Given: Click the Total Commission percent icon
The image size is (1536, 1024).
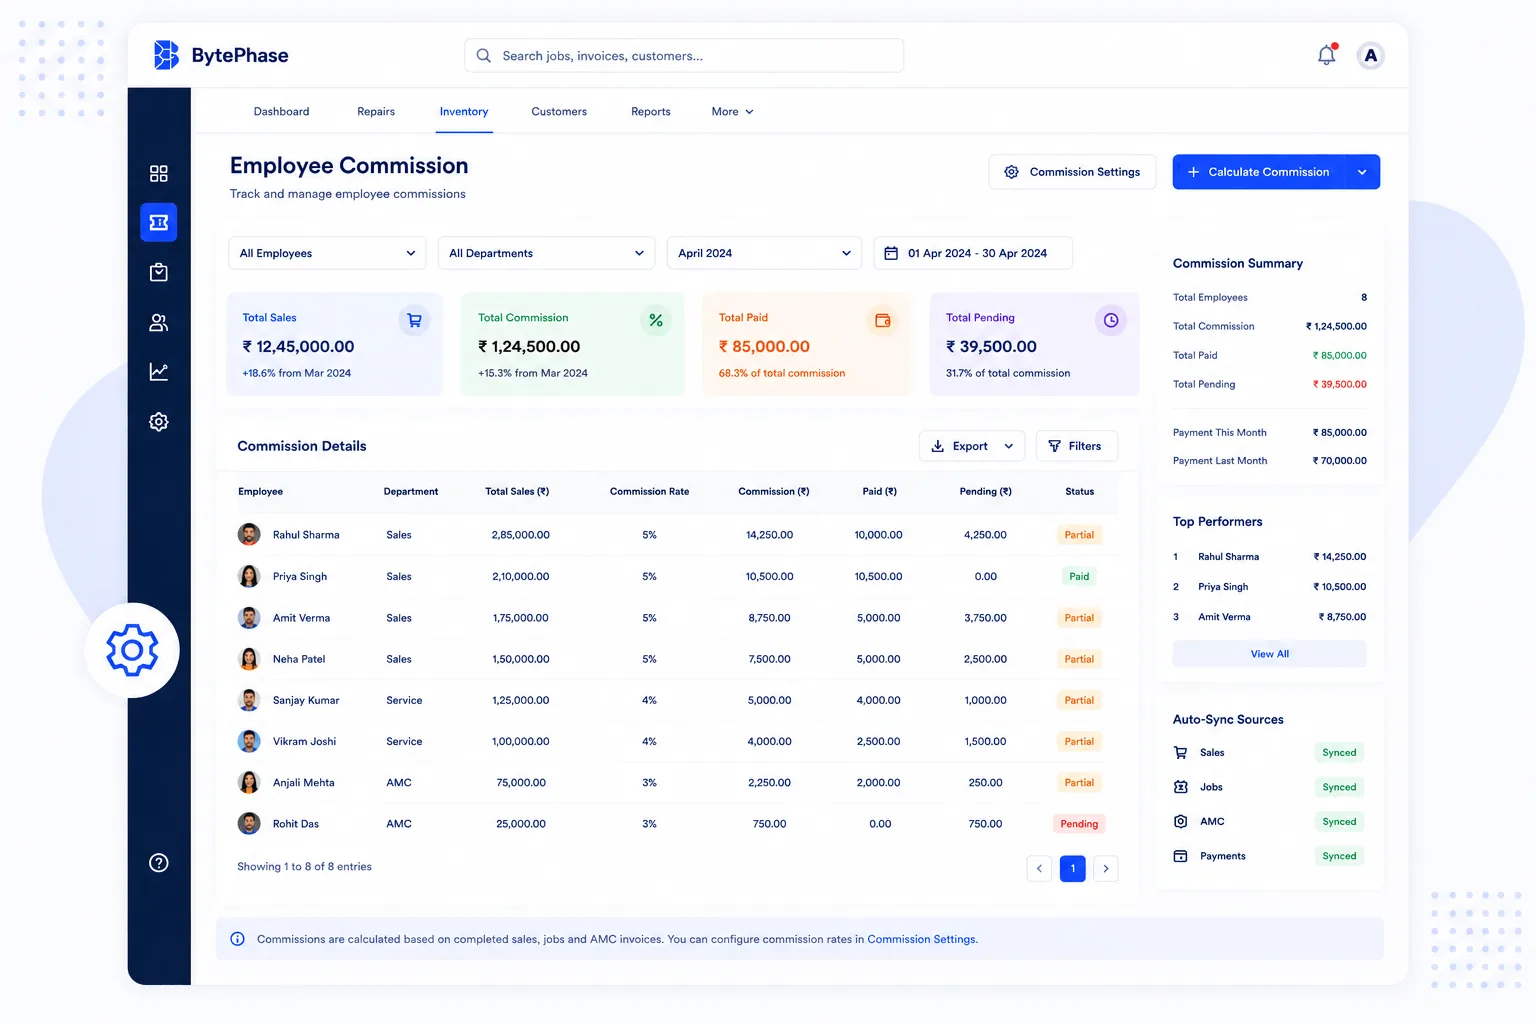Looking at the screenshot, I should tap(656, 320).
